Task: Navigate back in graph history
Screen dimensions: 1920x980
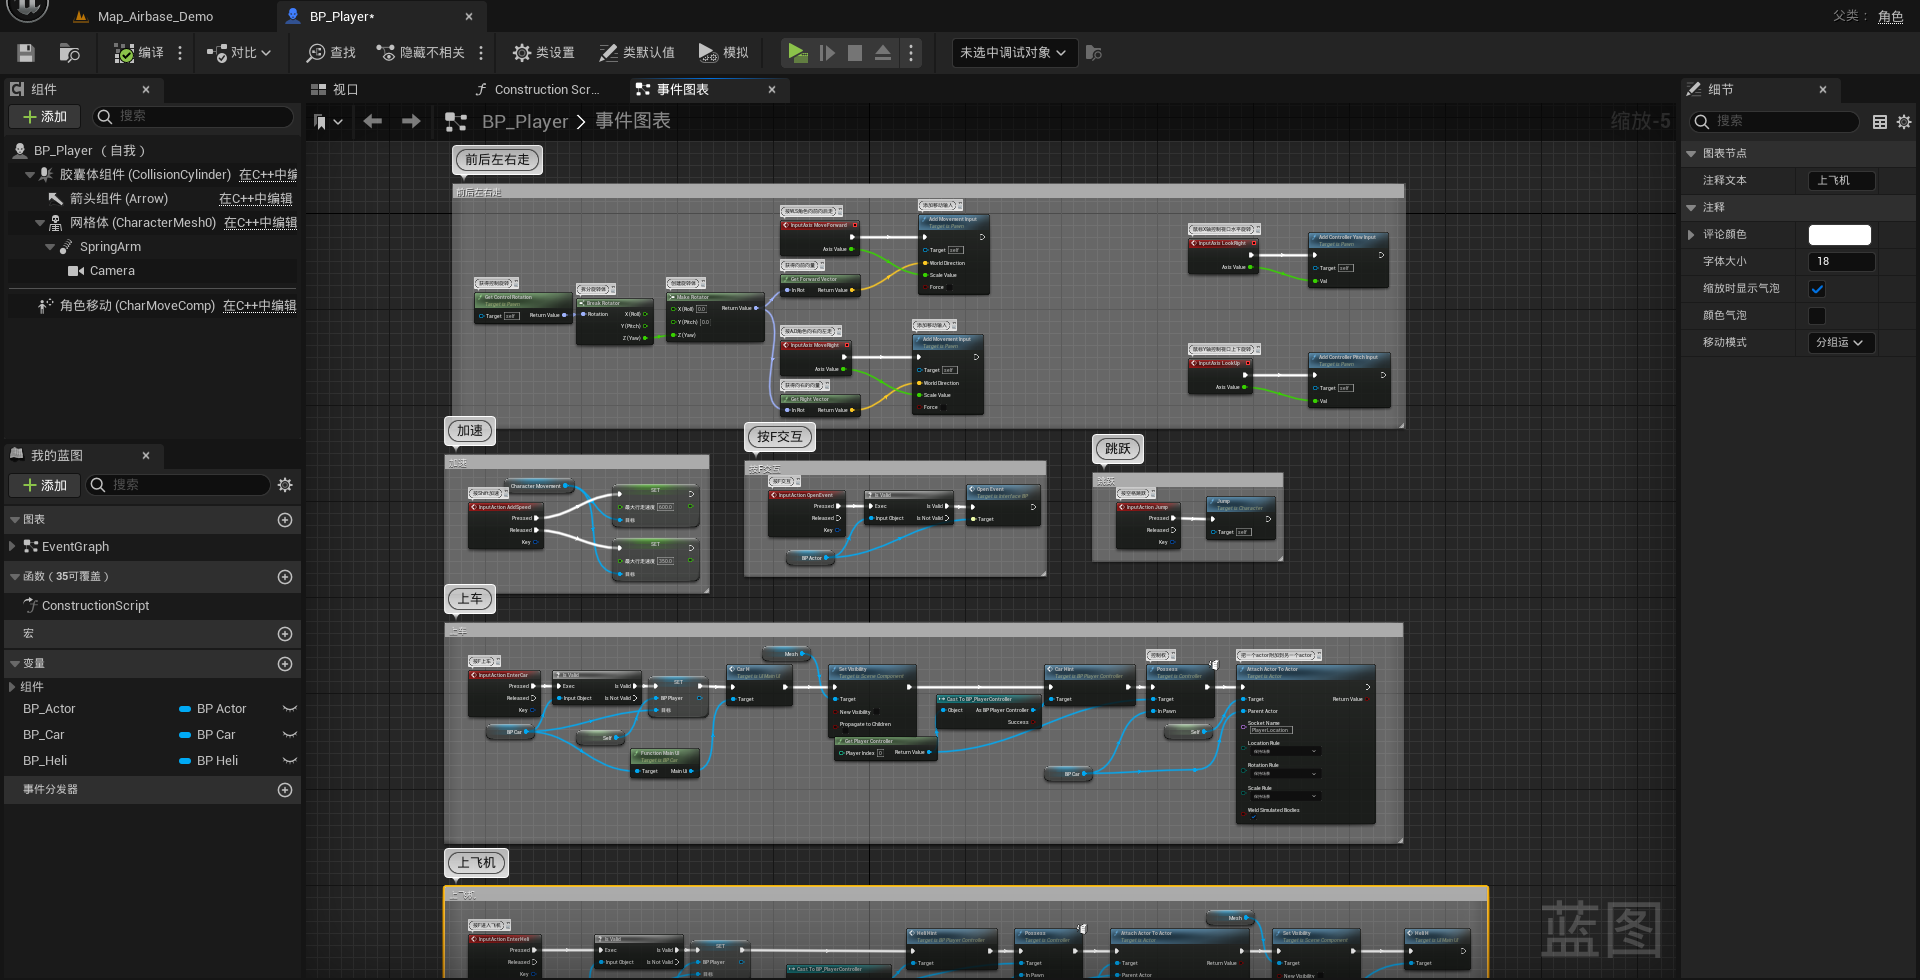Action: pyautogui.click(x=373, y=121)
